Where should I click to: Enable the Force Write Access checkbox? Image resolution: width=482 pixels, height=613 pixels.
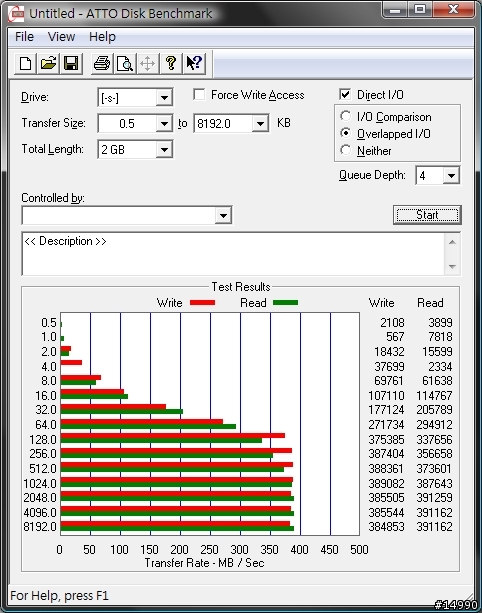[x=199, y=95]
